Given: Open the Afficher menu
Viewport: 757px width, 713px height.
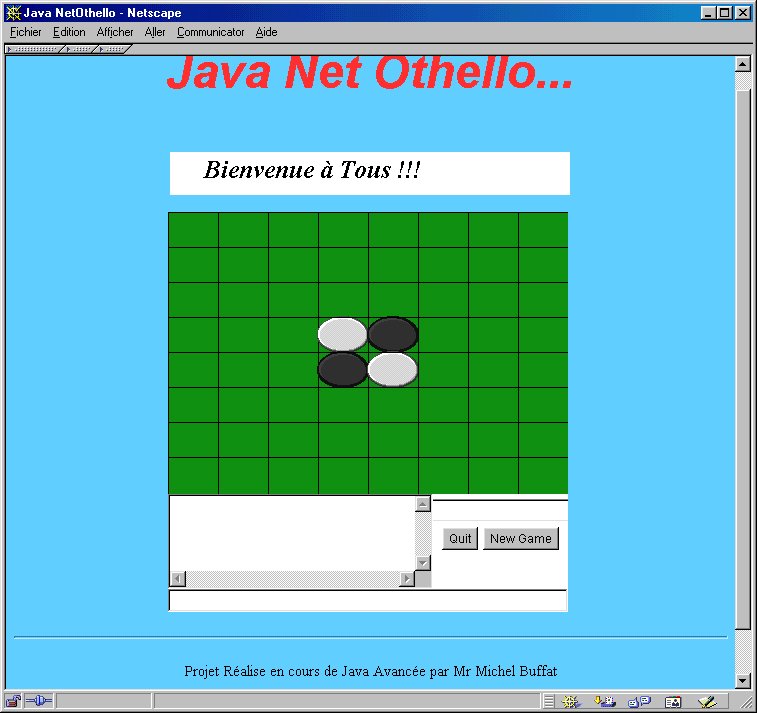Looking at the screenshot, I should coord(115,32).
